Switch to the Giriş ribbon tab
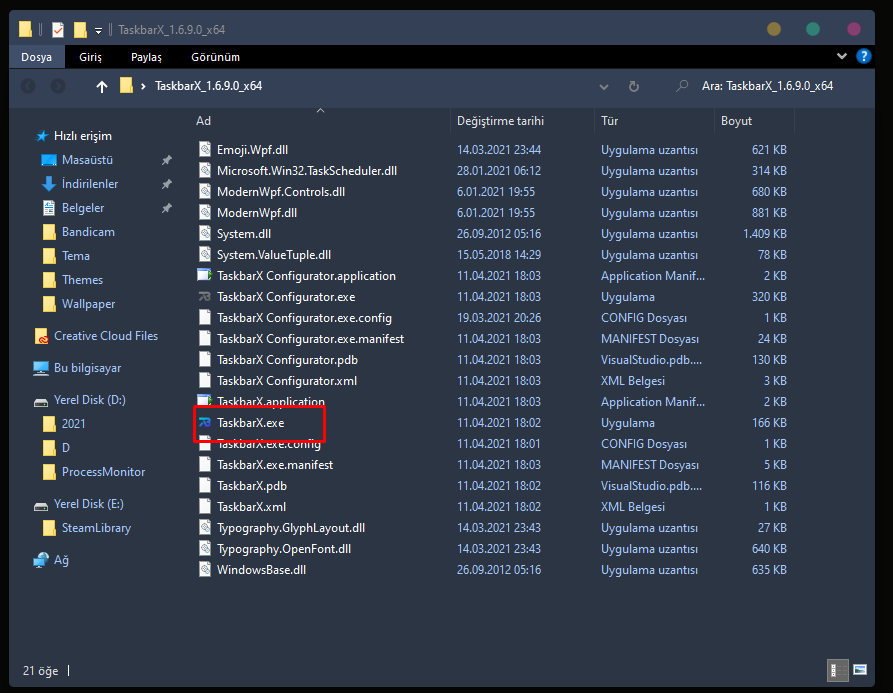The image size is (893, 693). pos(91,57)
